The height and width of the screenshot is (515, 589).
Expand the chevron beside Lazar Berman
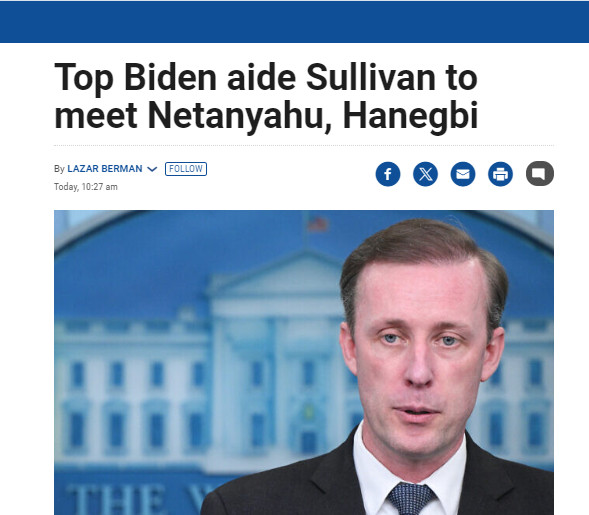pos(152,169)
